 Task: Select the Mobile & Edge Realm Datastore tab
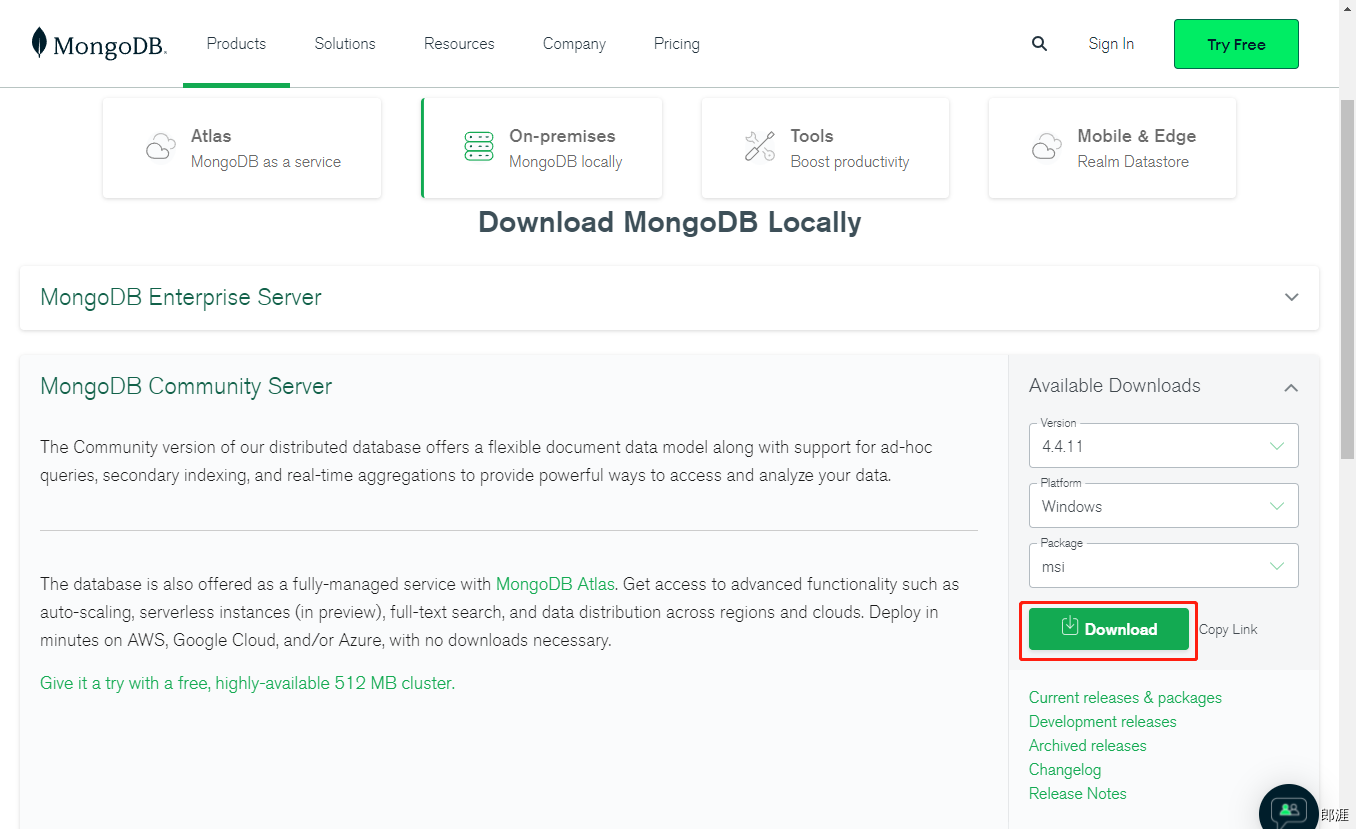click(1112, 148)
